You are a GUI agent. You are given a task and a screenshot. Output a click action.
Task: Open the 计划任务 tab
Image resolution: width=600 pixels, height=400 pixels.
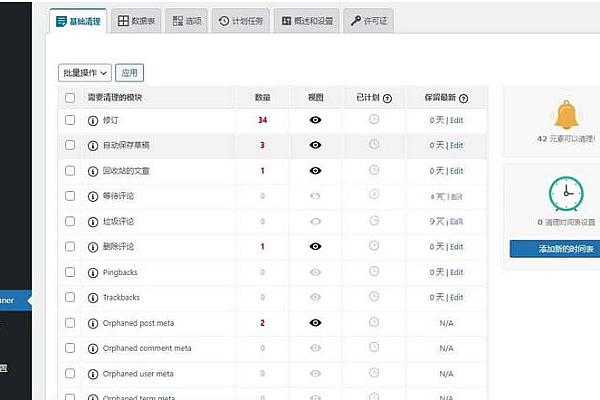tap(241, 21)
